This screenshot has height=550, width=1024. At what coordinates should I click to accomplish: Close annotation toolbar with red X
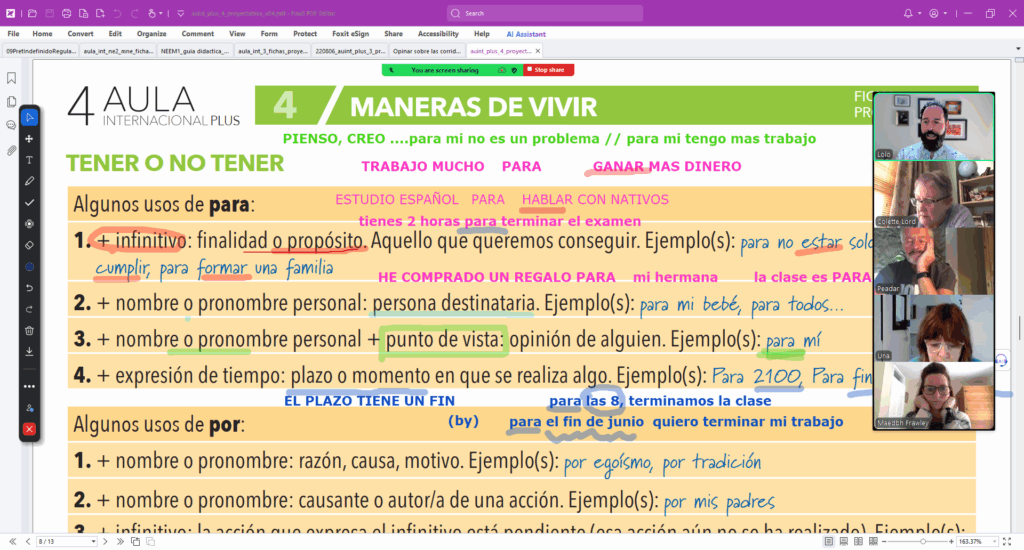point(29,429)
